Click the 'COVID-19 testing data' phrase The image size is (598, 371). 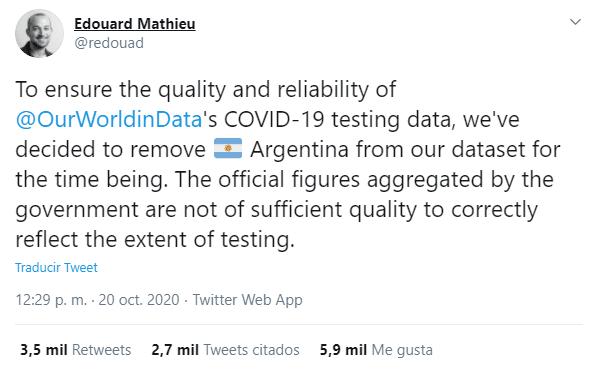338,119
